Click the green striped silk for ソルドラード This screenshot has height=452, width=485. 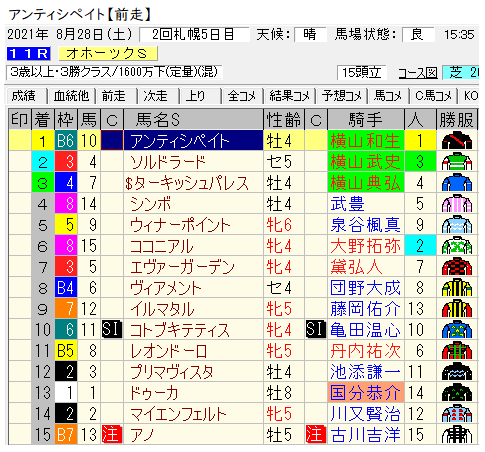click(457, 162)
